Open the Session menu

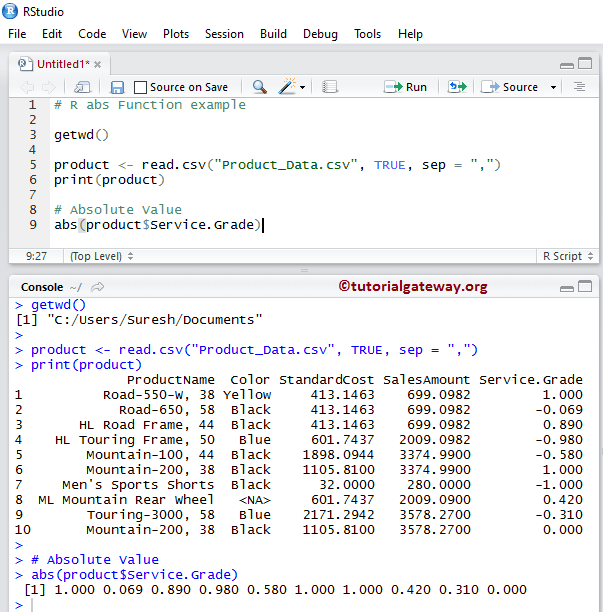pyautogui.click(x=224, y=34)
